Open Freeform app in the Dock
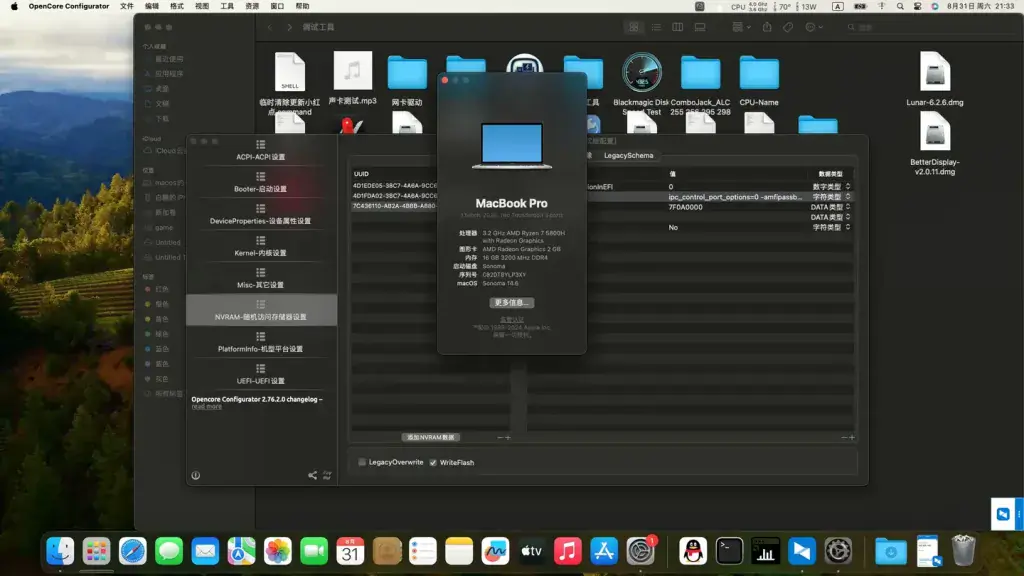This screenshot has width=1024, height=576. click(x=495, y=551)
